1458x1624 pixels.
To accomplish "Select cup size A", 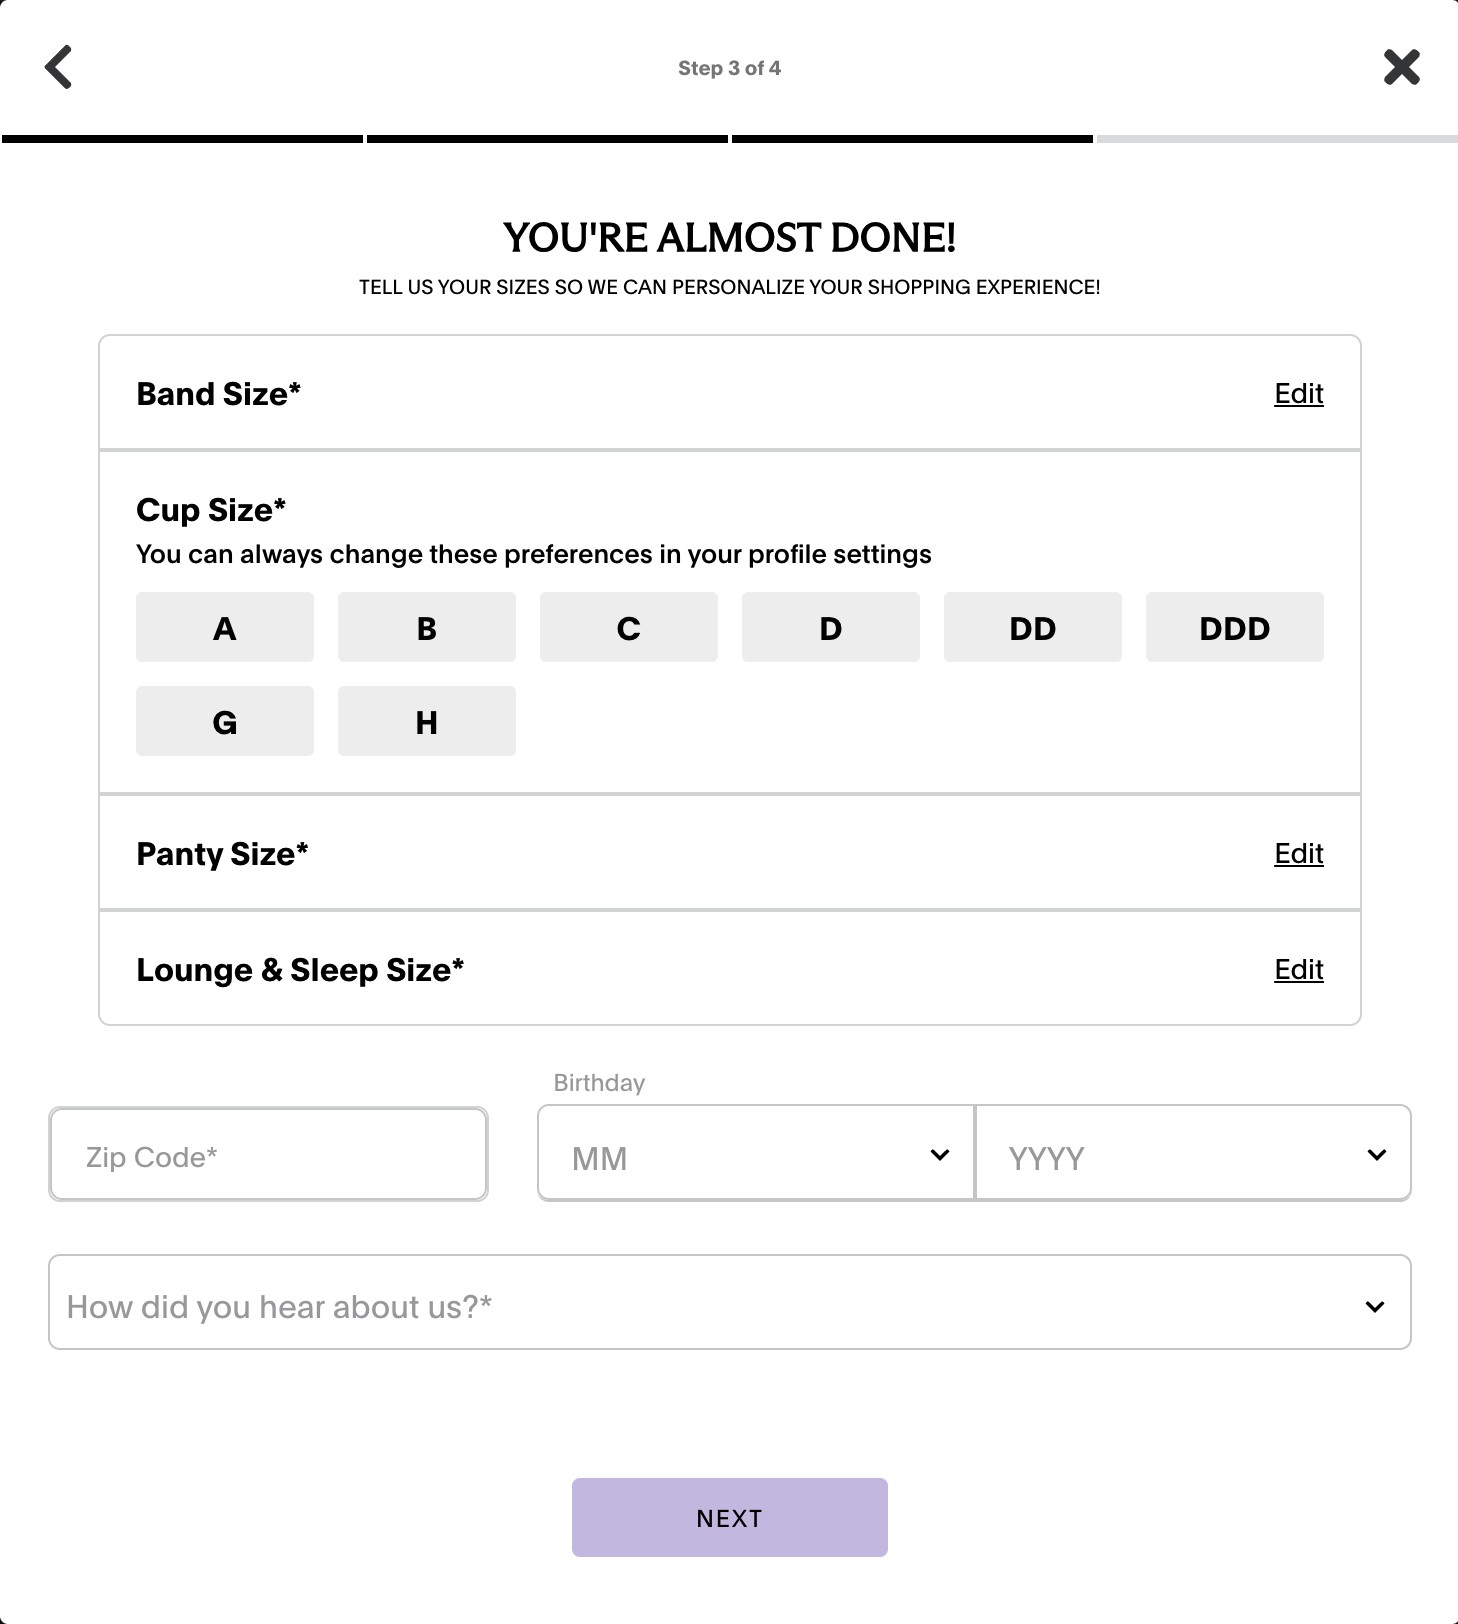I will point(224,627).
